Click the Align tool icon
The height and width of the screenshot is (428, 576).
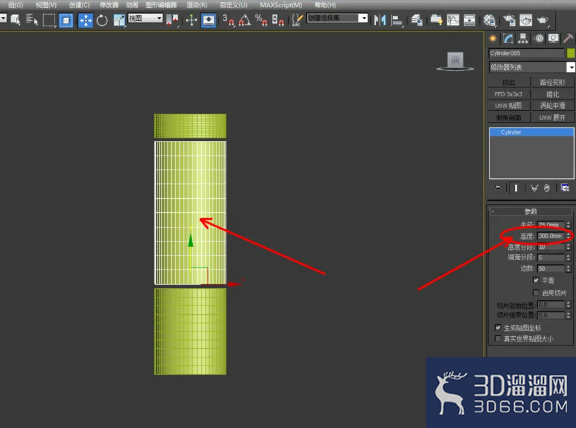[x=397, y=20]
